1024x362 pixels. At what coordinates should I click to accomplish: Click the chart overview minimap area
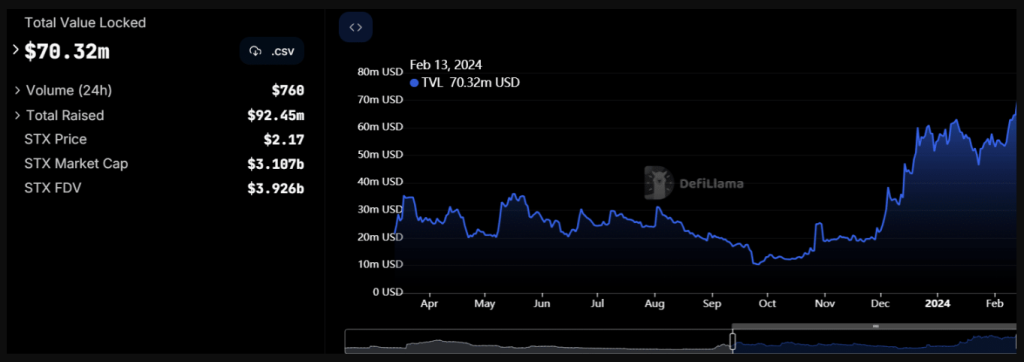(680, 341)
